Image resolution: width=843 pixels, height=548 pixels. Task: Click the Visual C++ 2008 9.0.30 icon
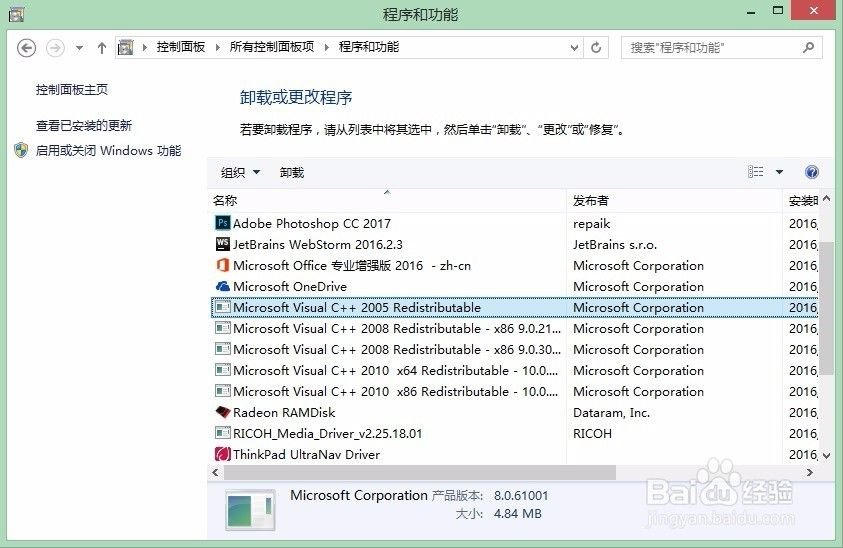(x=223, y=349)
